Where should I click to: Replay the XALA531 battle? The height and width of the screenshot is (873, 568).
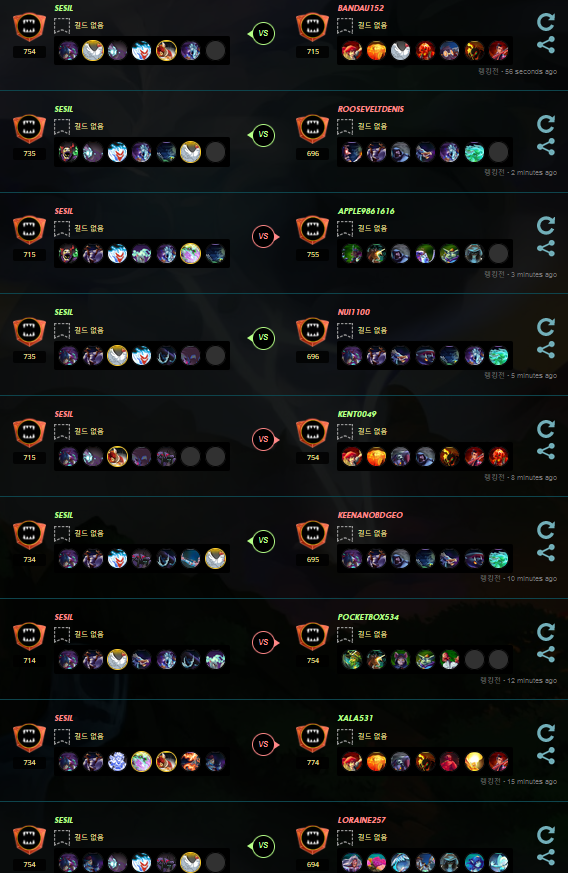(x=546, y=733)
